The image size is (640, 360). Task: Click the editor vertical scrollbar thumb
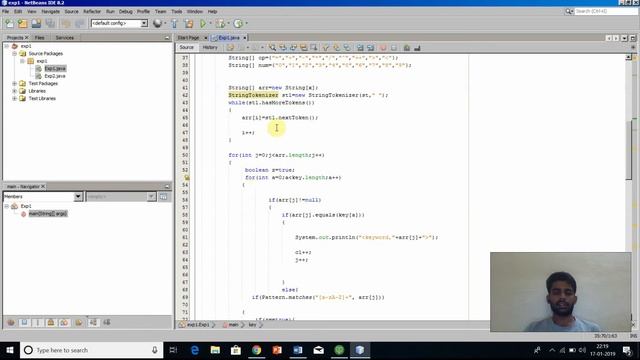[x=629, y=149]
